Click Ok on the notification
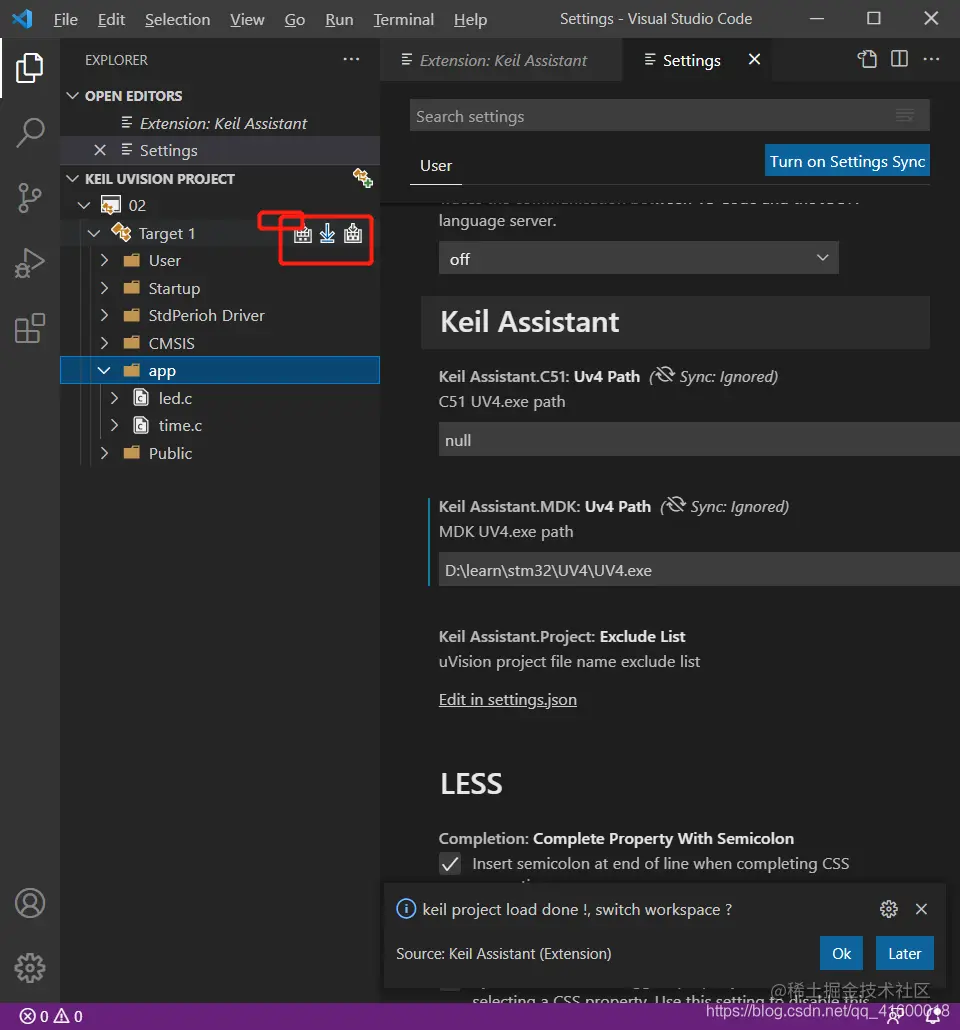960x1030 pixels. [x=841, y=953]
